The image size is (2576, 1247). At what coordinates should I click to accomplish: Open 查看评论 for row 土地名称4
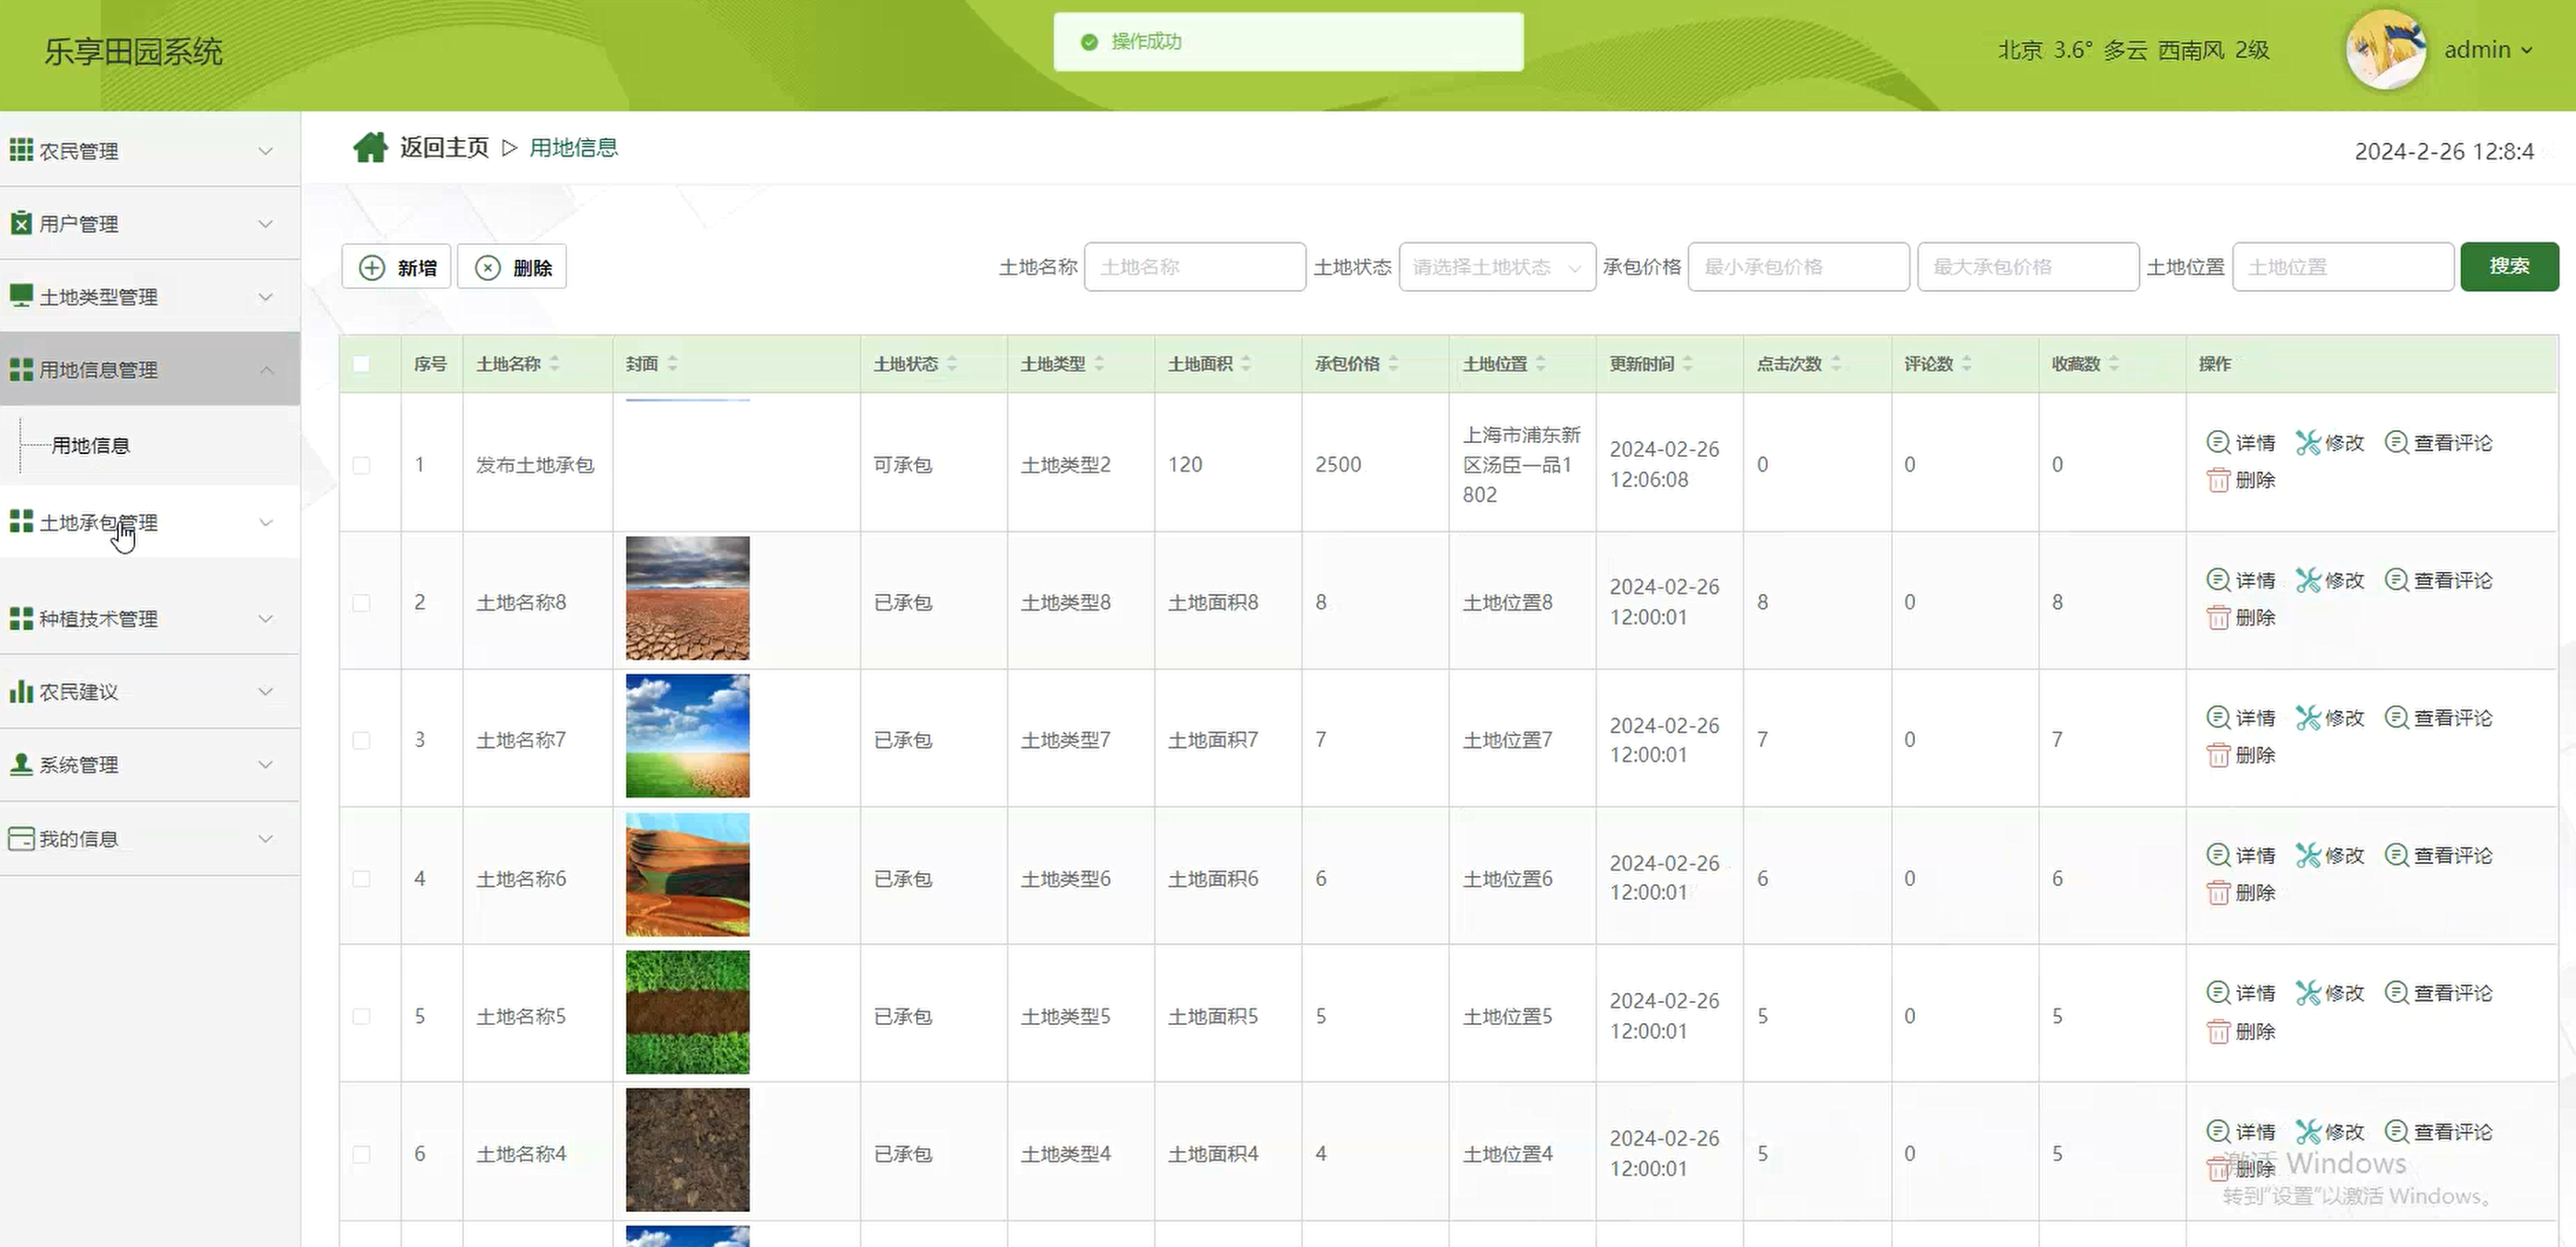pos(2439,1131)
